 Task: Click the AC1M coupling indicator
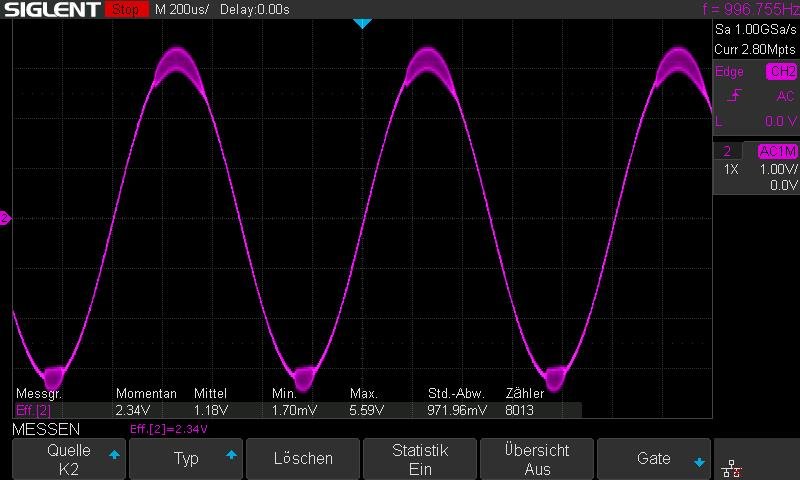(777, 151)
